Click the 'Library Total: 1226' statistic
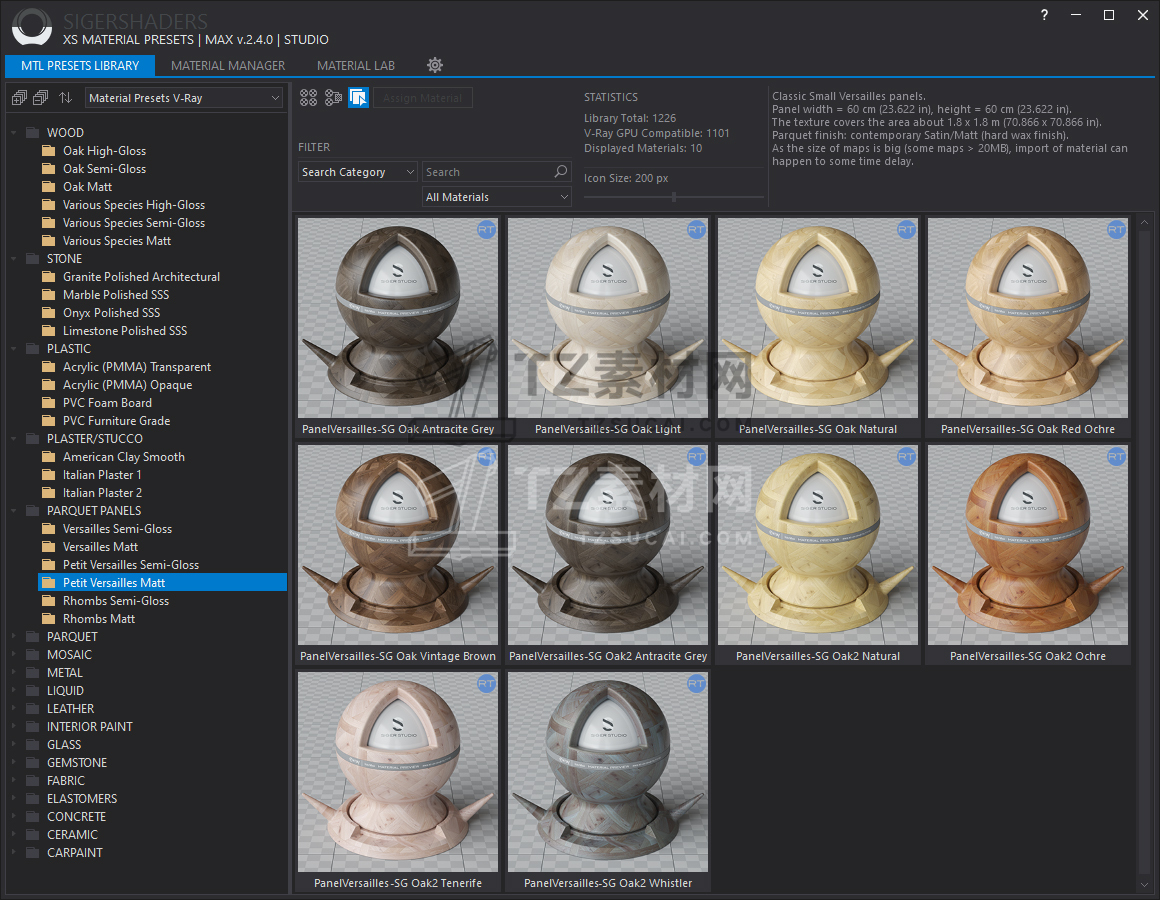 click(630, 118)
